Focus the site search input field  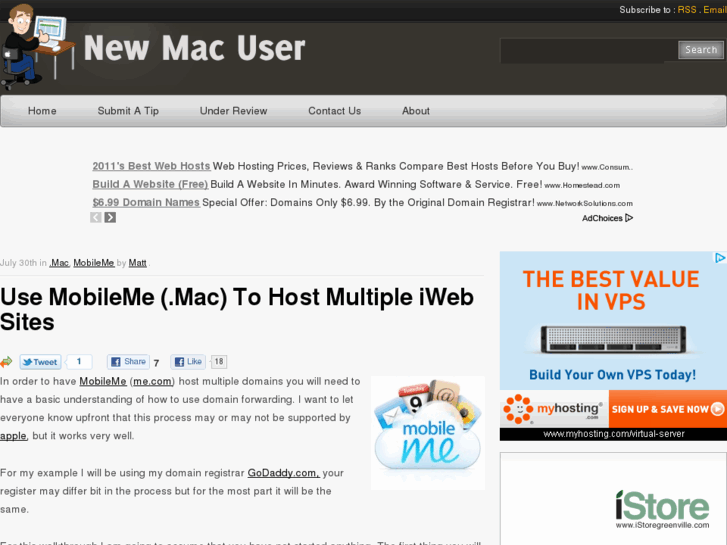click(x=588, y=51)
